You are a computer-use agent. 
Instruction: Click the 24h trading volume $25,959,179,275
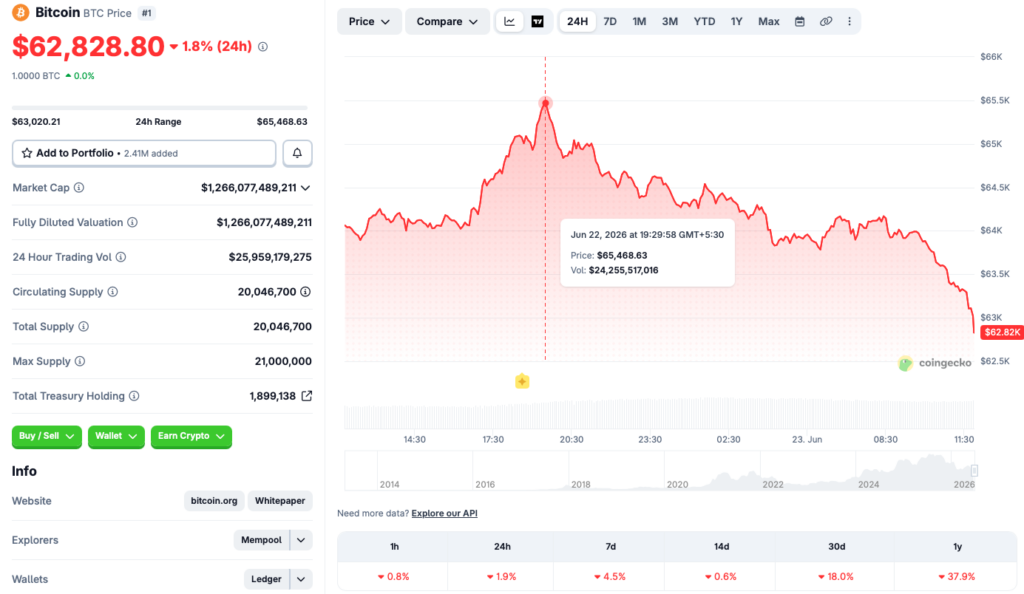270,257
